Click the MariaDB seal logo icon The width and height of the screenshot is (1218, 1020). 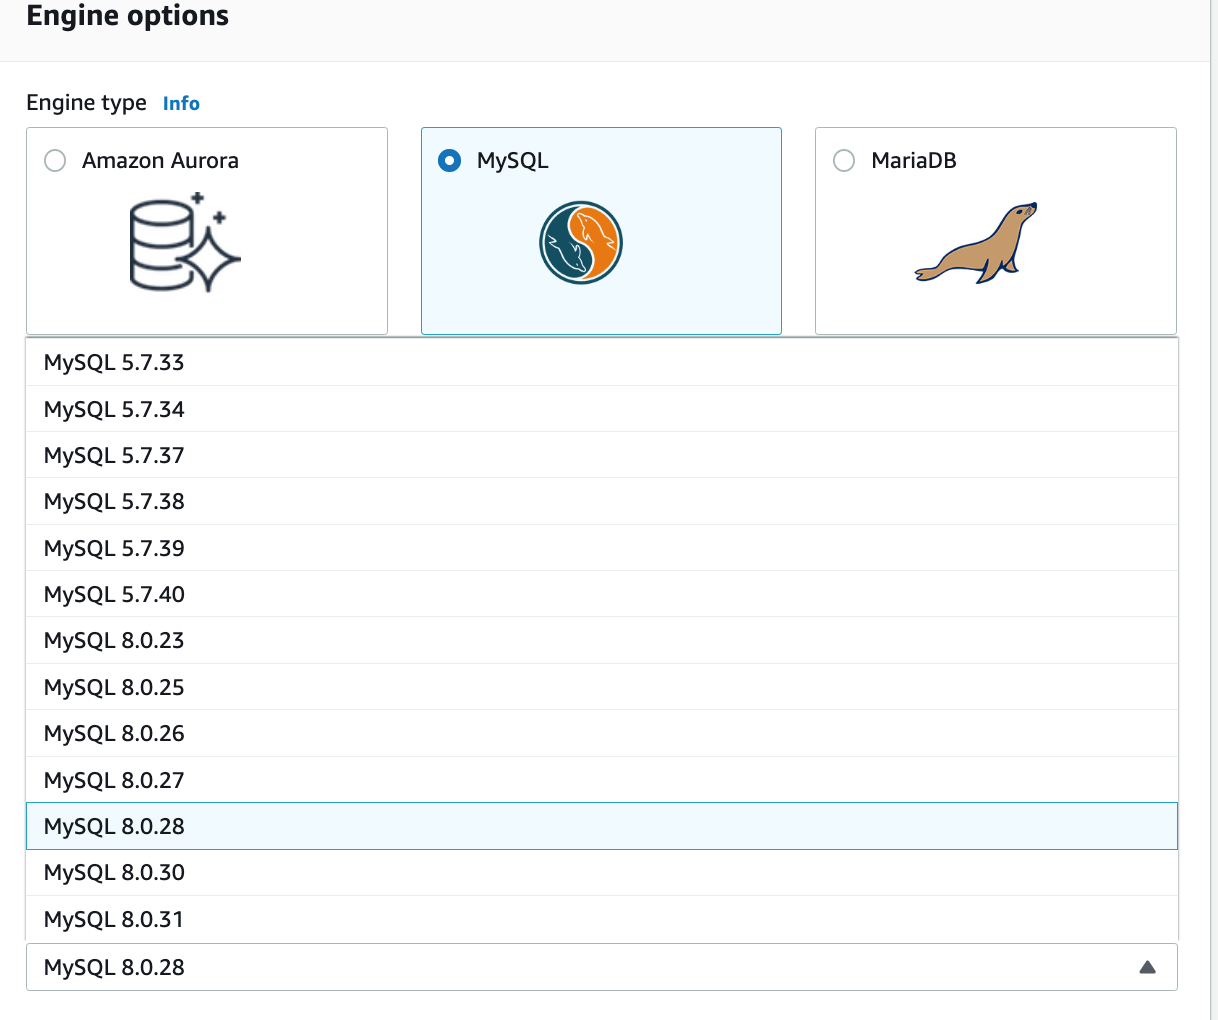[974, 242]
